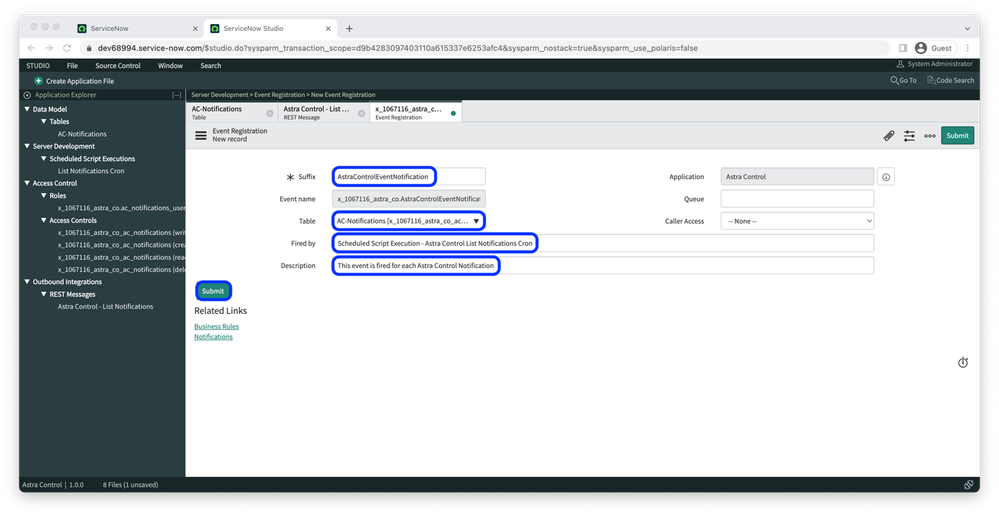Collapse all in Application Explorer
Viewport: 999px width, 516px height.
coord(176,95)
